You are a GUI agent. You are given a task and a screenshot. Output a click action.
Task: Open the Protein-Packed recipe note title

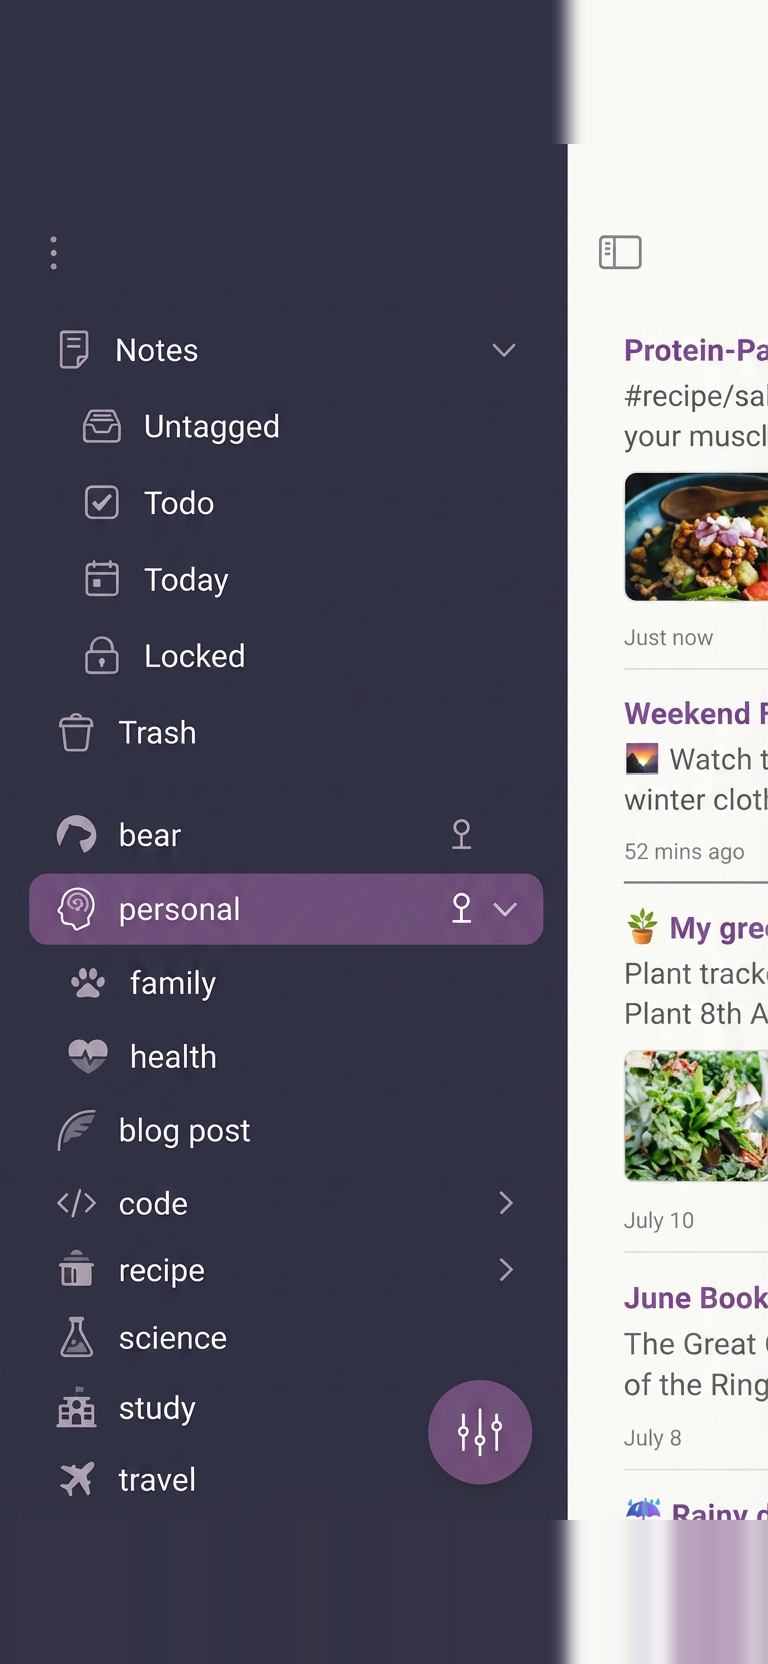[x=695, y=350]
